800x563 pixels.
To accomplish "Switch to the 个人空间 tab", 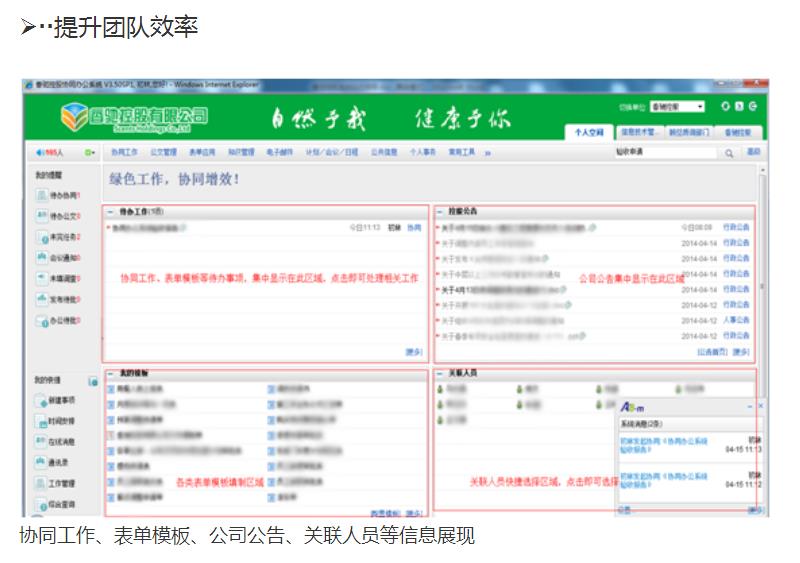I will point(588,132).
